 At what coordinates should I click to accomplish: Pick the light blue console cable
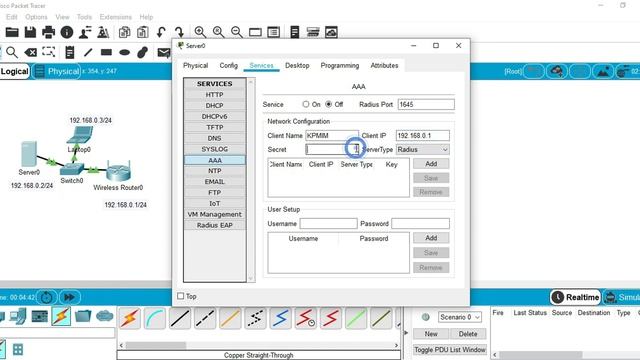coord(155,318)
